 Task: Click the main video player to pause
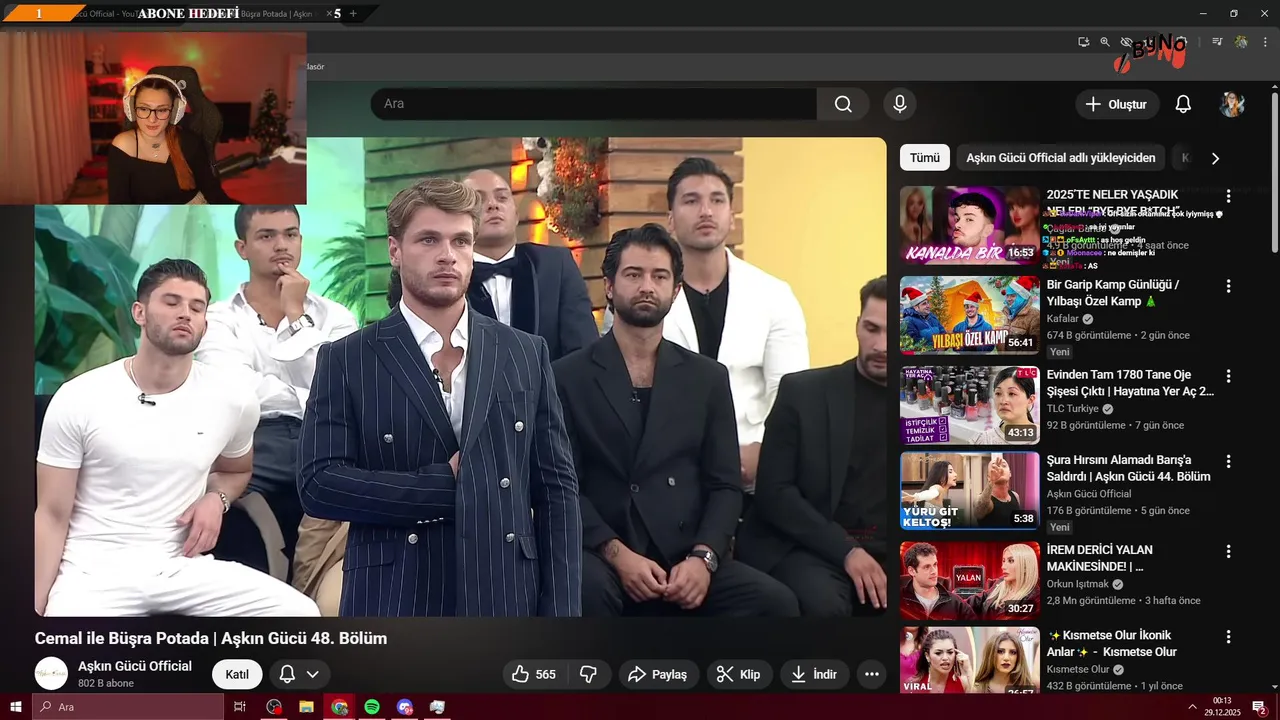(x=460, y=377)
